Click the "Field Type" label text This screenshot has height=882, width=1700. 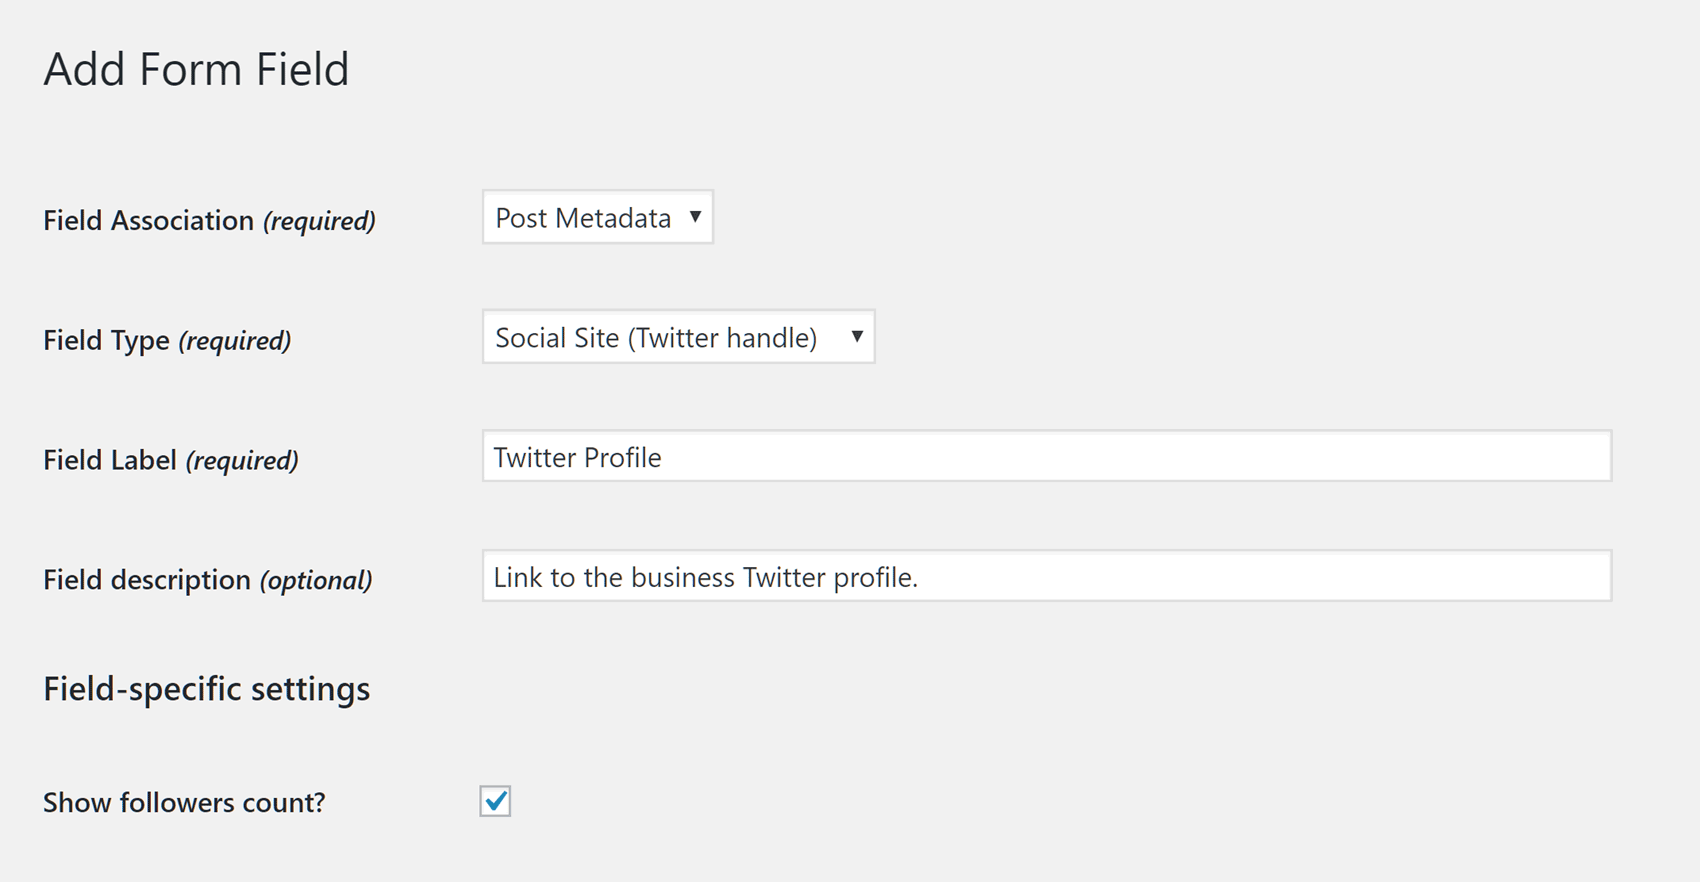tap(106, 340)
